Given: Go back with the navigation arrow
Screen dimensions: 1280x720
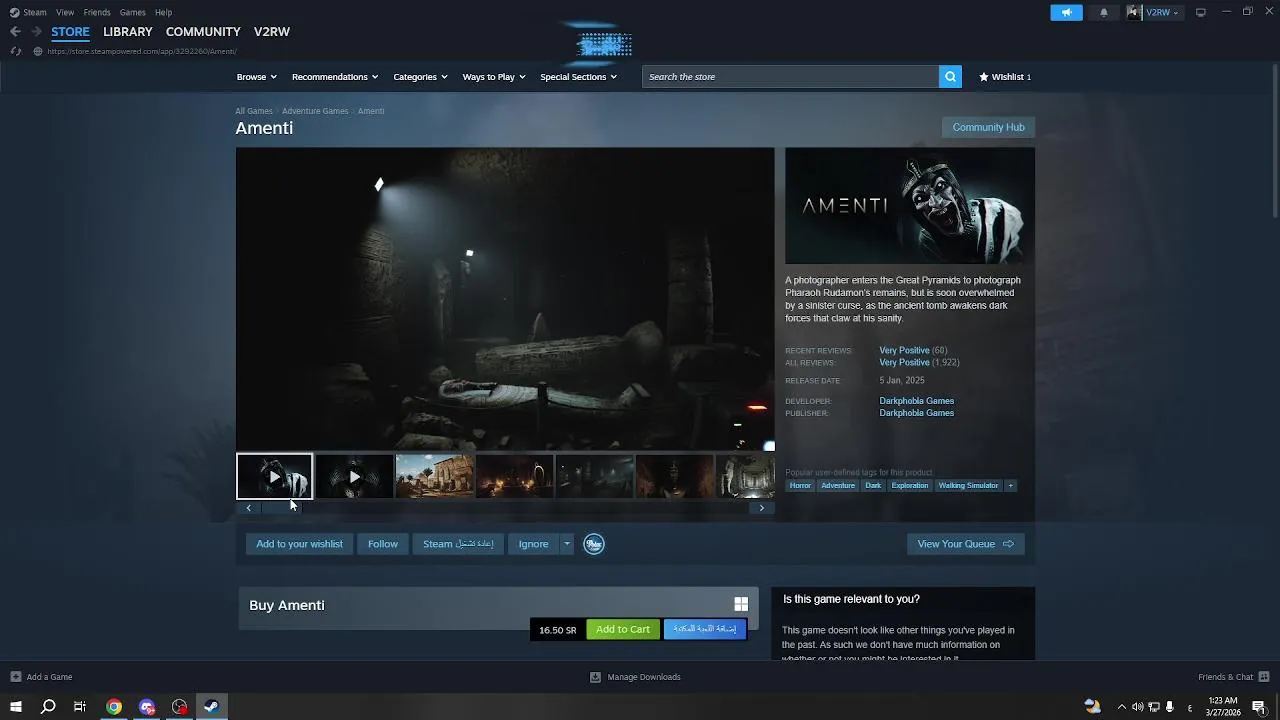Looking at the screenshot, I should 15,31.
